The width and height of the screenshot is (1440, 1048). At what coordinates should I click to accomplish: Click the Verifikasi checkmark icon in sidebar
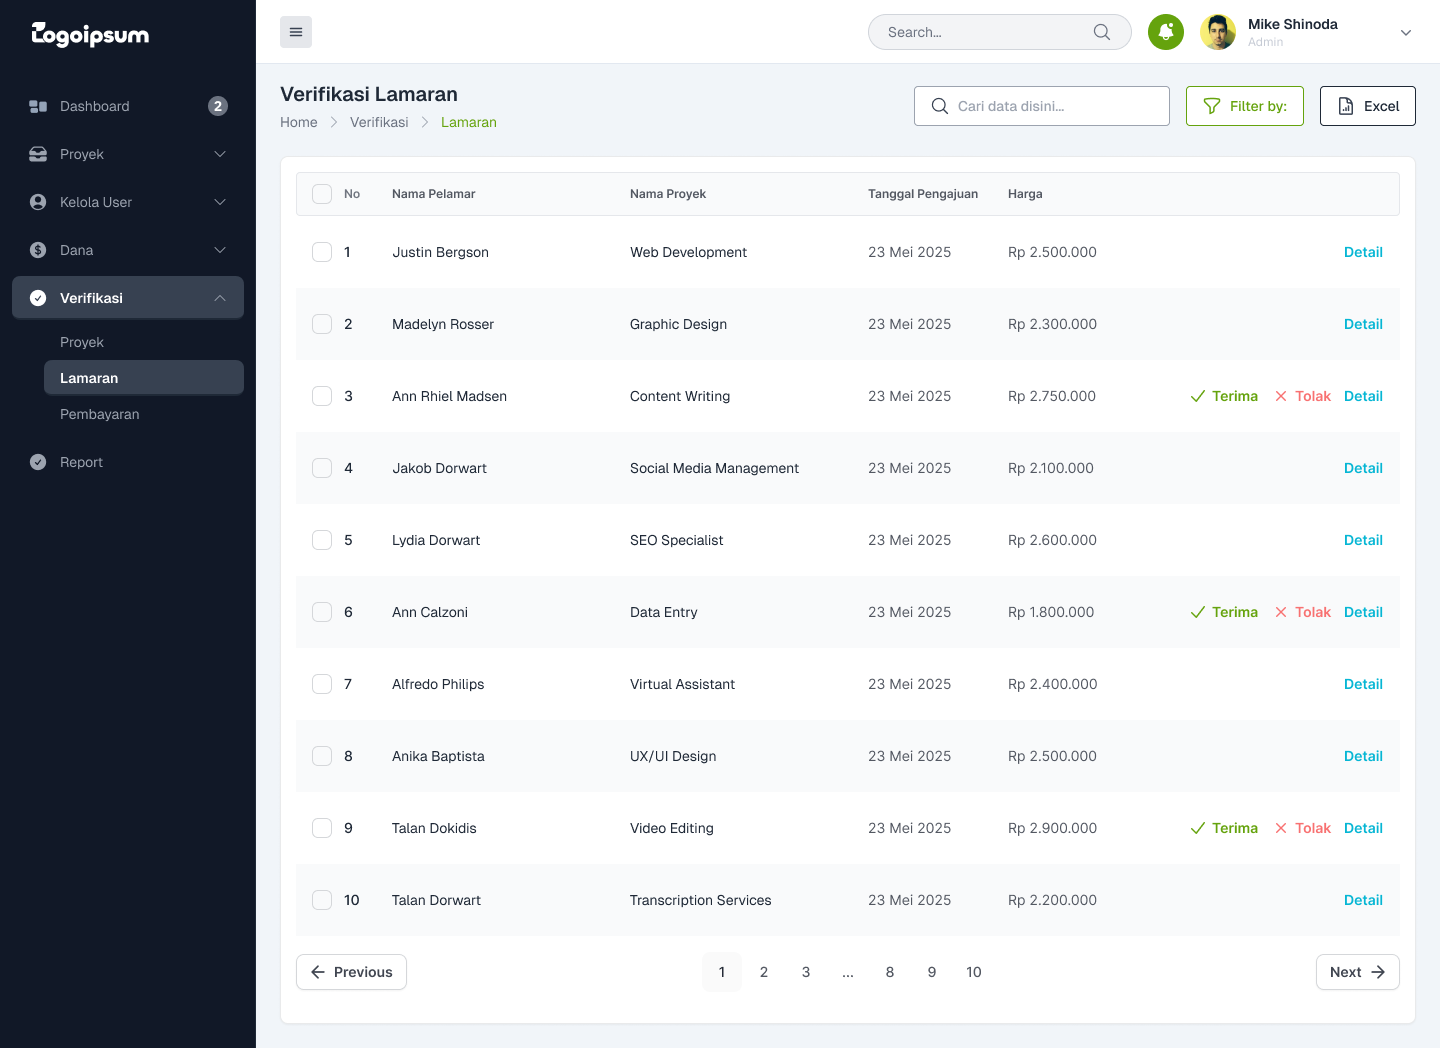tap(38, 298)
